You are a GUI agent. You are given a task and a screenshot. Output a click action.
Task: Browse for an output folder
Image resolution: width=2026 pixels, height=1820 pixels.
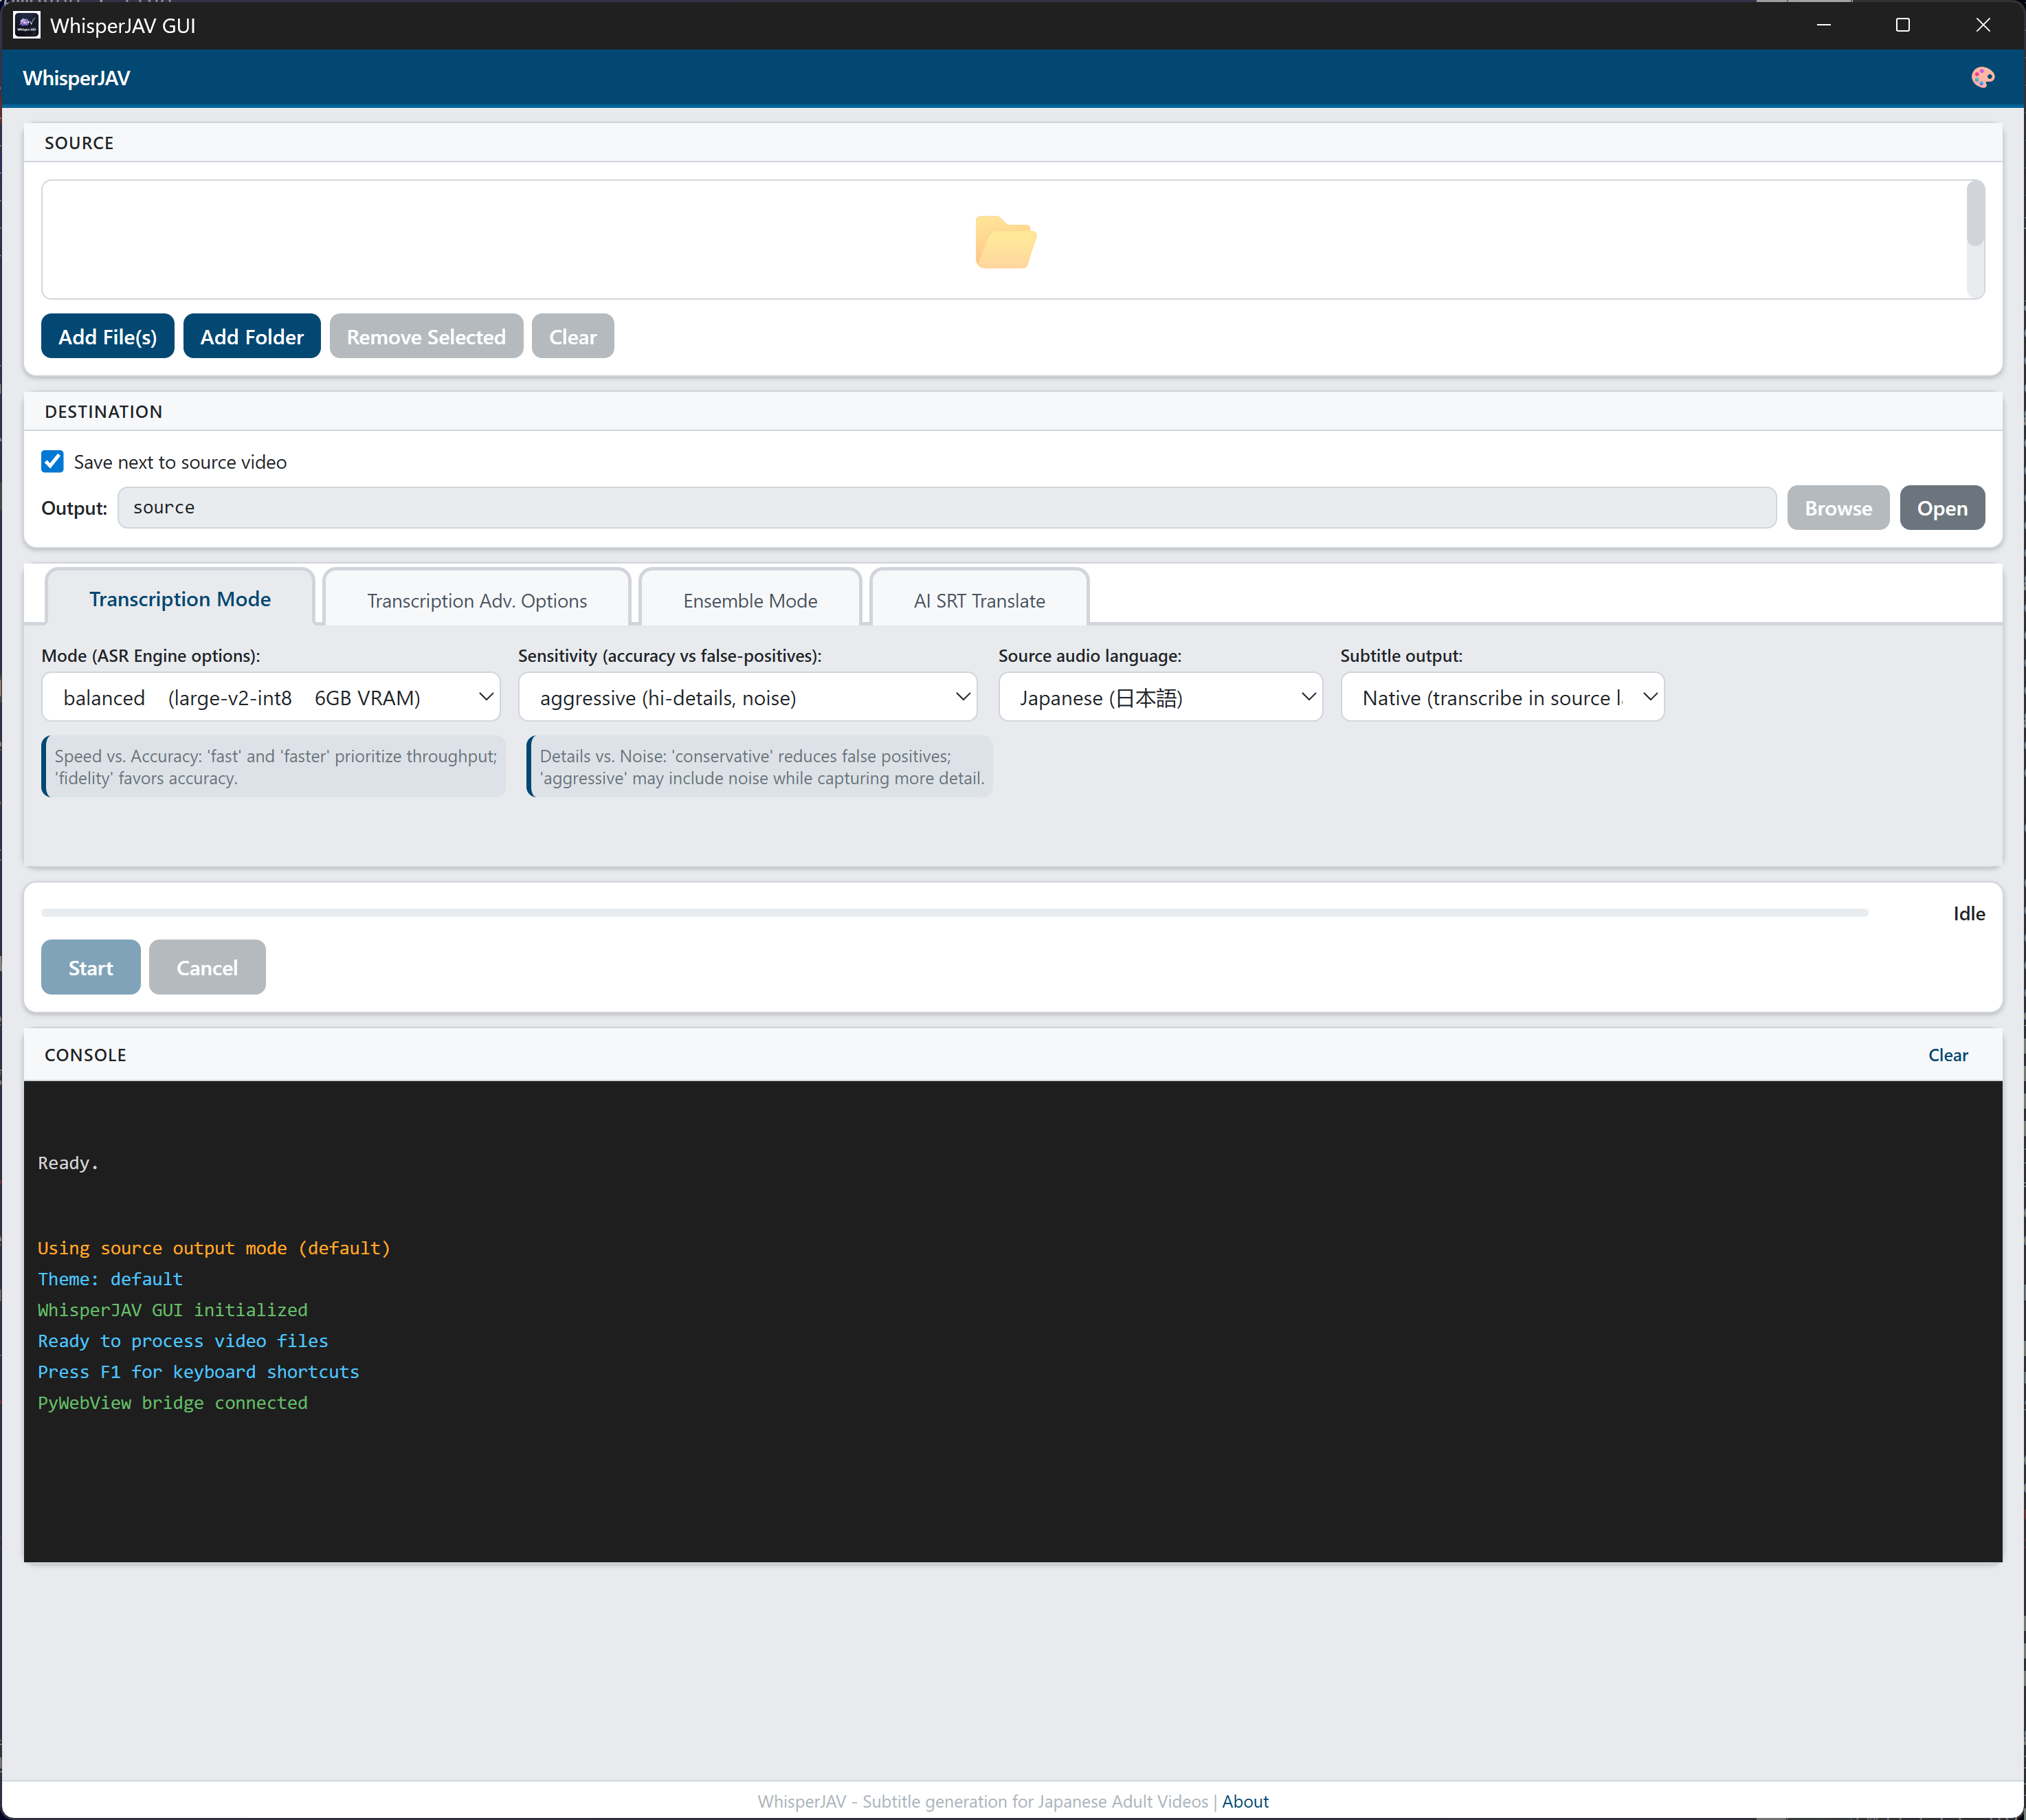click(1838, 508)
